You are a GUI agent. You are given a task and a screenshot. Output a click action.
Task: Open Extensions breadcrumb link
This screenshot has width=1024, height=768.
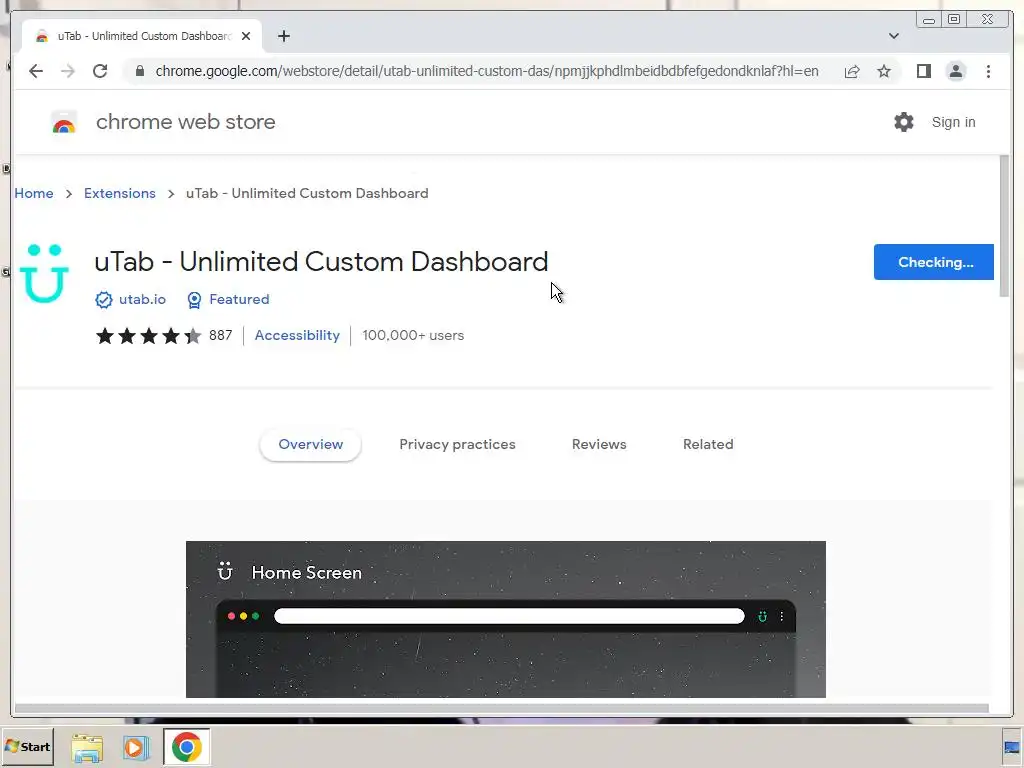tap(120, 193)
